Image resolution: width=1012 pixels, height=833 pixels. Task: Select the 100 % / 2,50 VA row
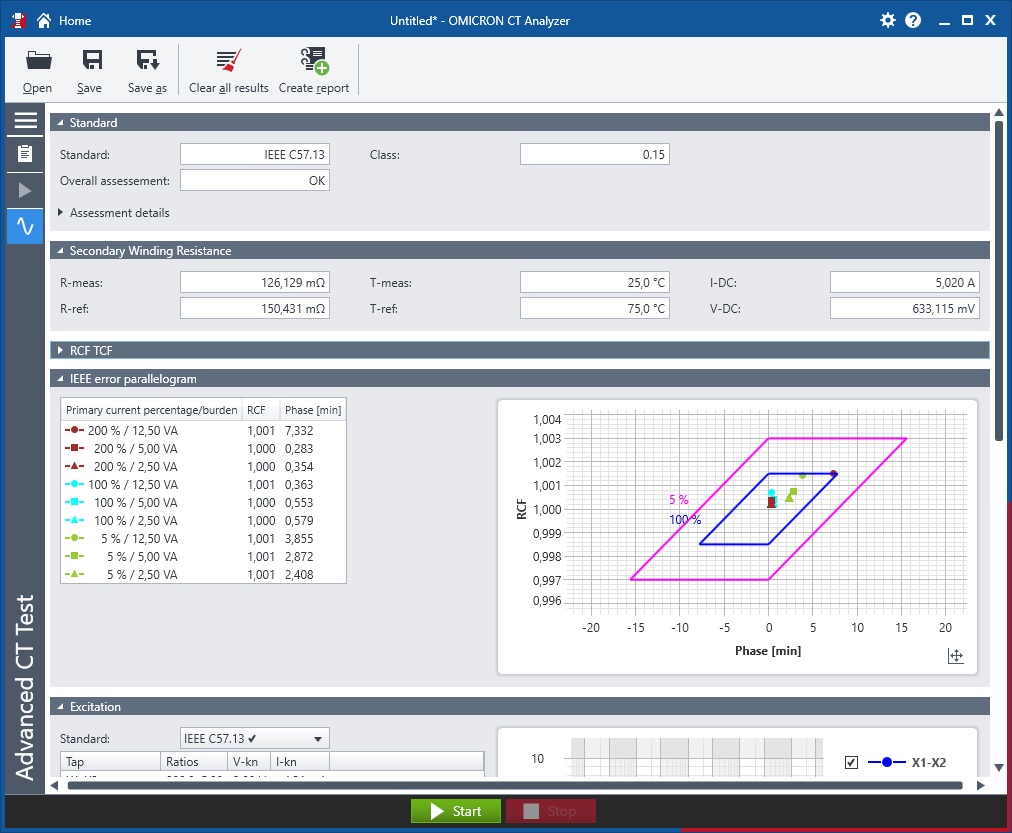tap(203, 521)
